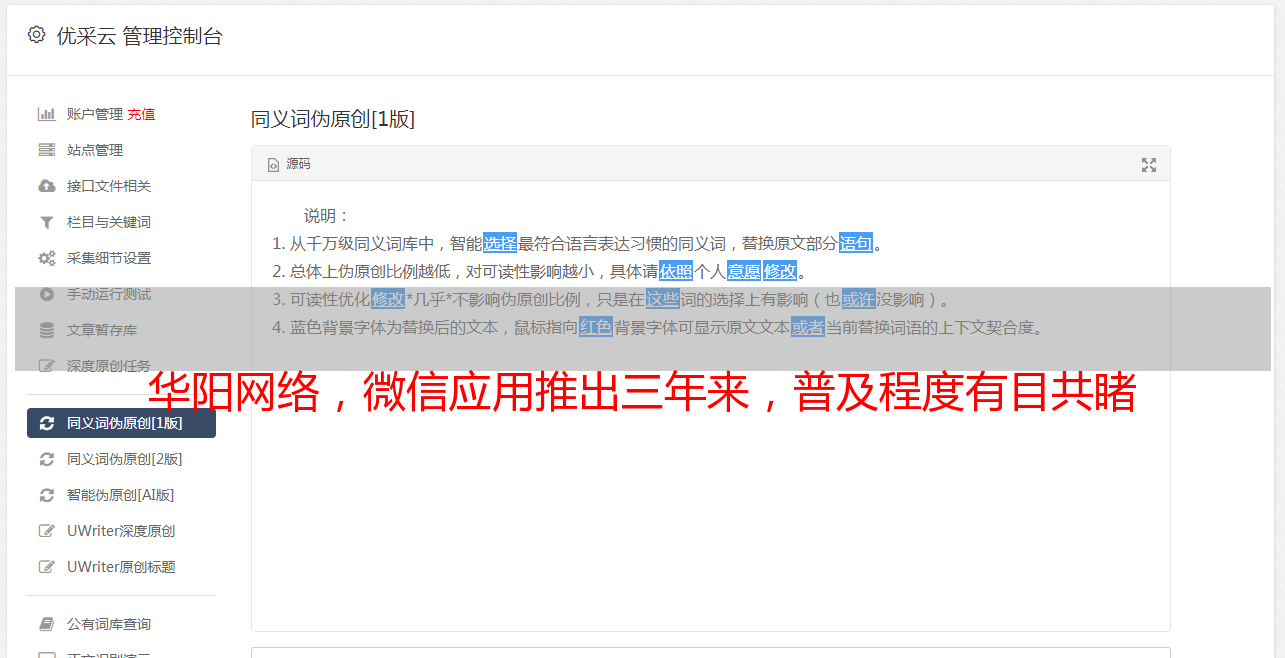The image size is (1285, 658).
Task: Open 同义词伪原创[1版] active menu item
Action: (121, 423)
